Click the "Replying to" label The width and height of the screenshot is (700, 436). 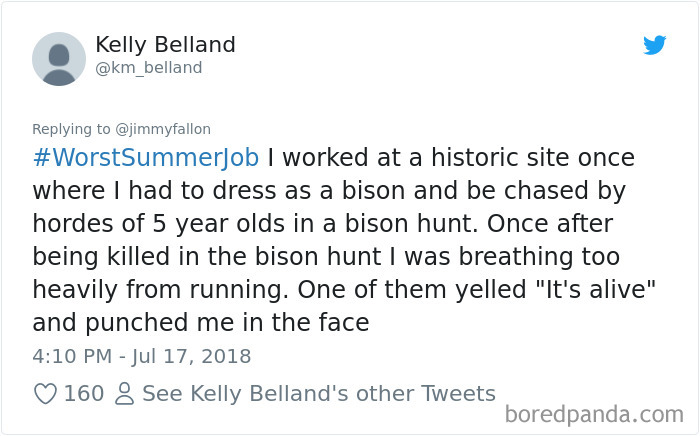(x=74, y=128)
